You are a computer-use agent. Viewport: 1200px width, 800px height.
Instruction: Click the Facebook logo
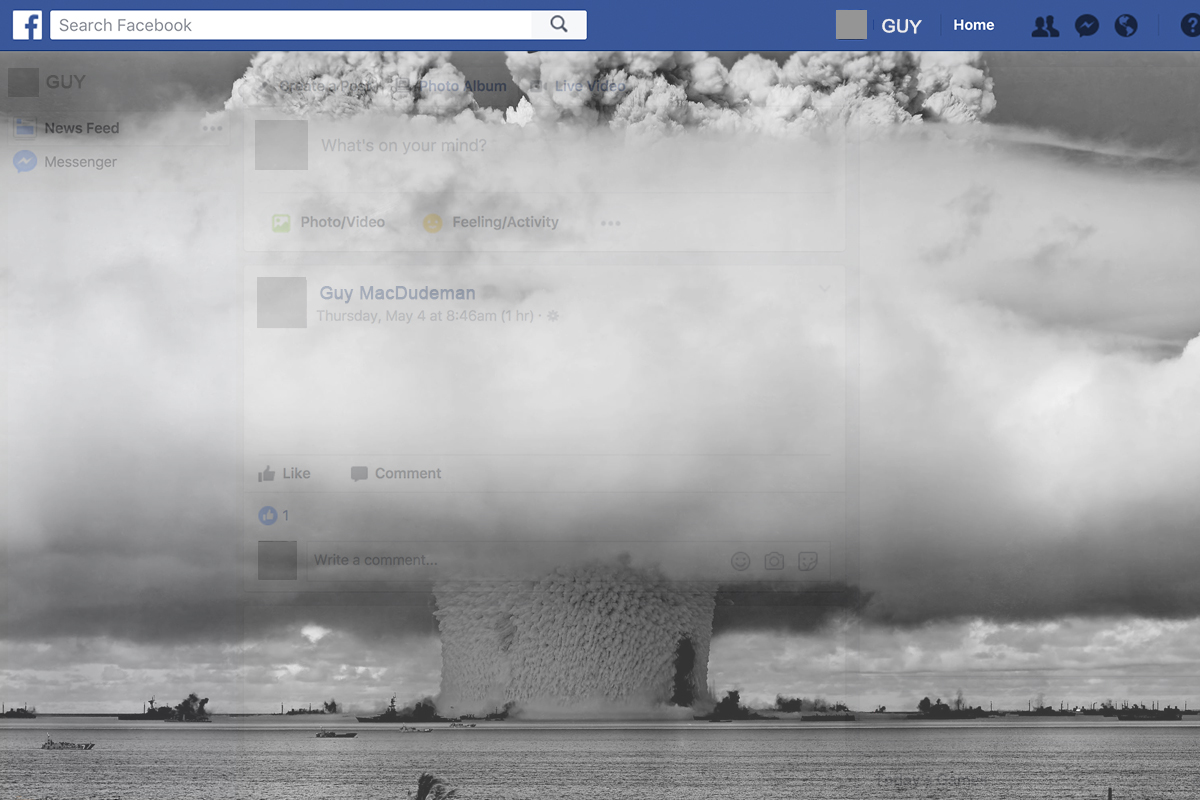[26, 25]
